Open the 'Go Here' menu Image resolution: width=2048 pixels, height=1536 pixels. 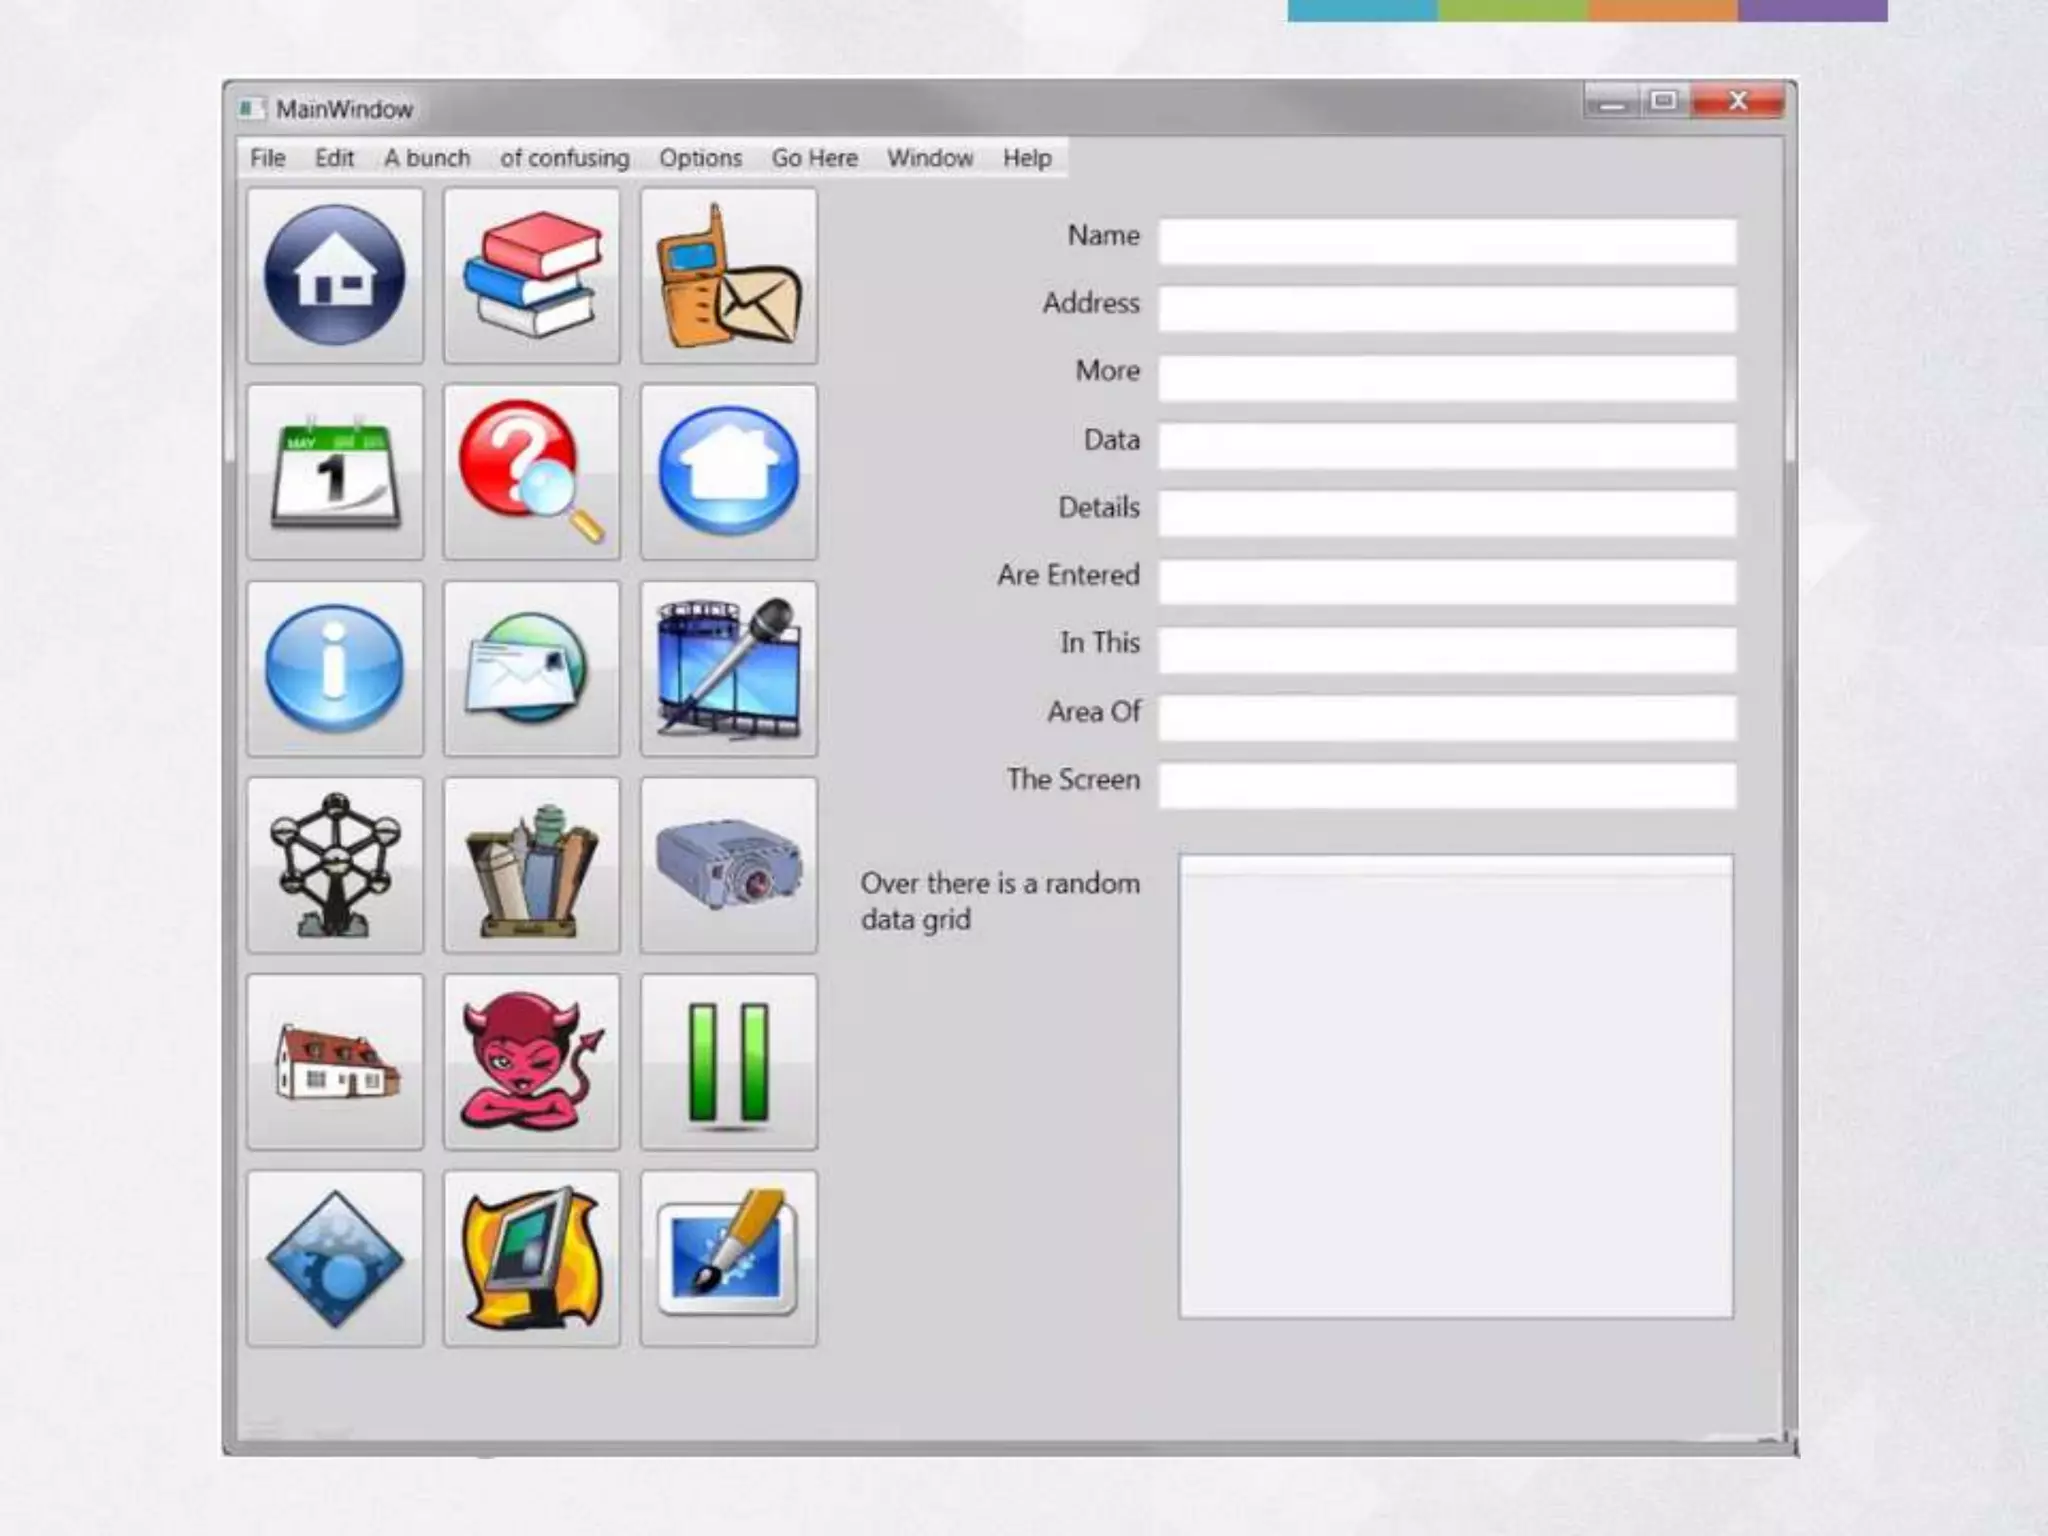814,158
